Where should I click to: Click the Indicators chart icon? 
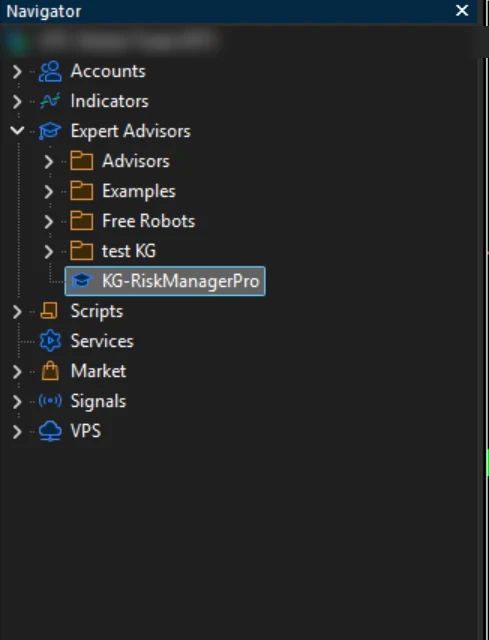click(50, 101)
